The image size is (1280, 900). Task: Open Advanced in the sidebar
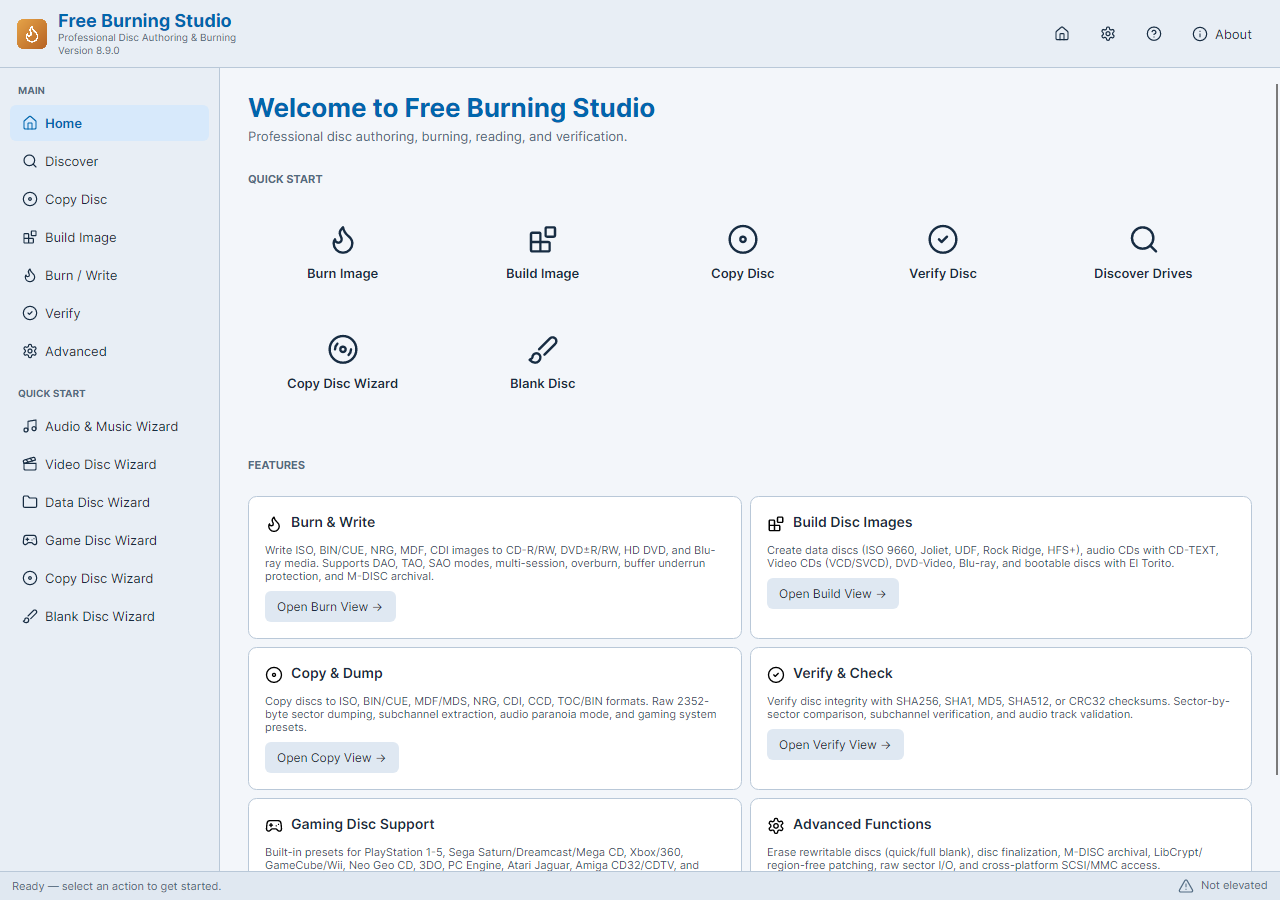110,351
